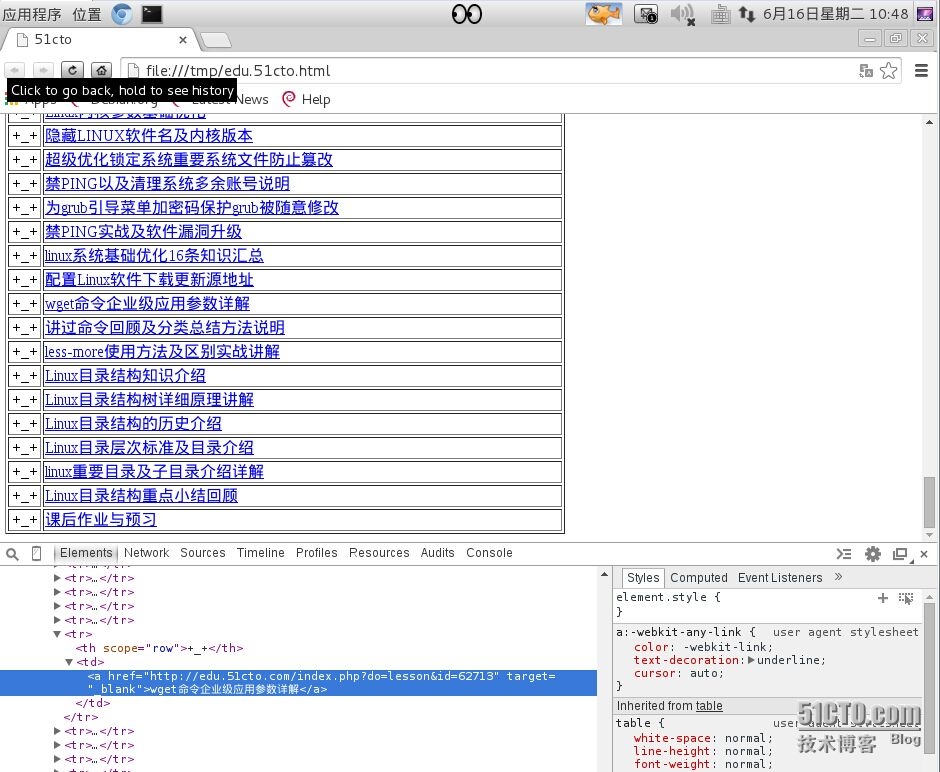Screen dimensions: 940x772
Task: Click the keyboard input tray icon
Action: click(720, 14)
